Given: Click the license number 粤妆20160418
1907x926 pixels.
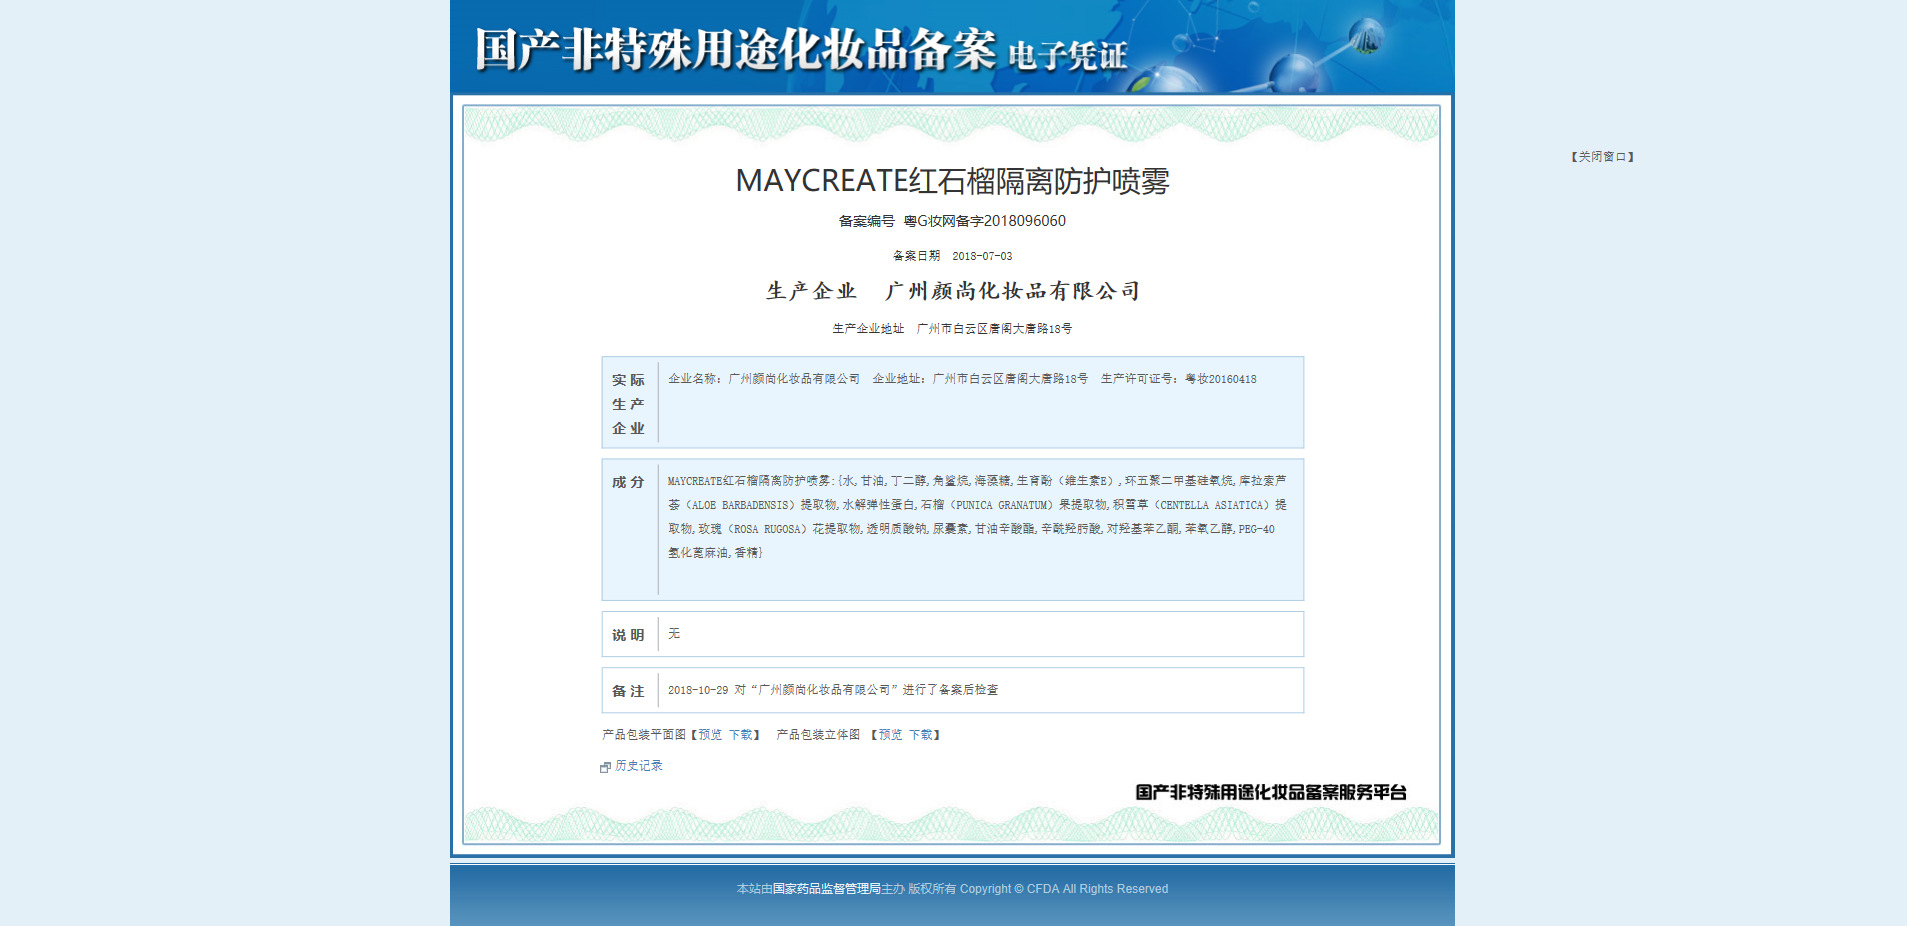Looking at the screenshot, I should (x=1221, y=379).
